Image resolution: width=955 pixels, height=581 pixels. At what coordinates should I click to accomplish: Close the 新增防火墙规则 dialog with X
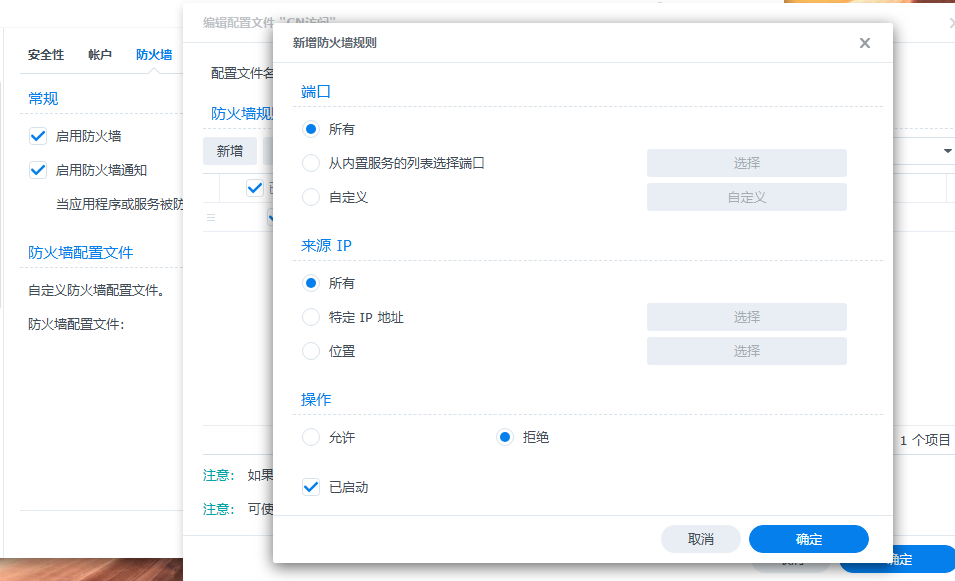tap(864, 43)
